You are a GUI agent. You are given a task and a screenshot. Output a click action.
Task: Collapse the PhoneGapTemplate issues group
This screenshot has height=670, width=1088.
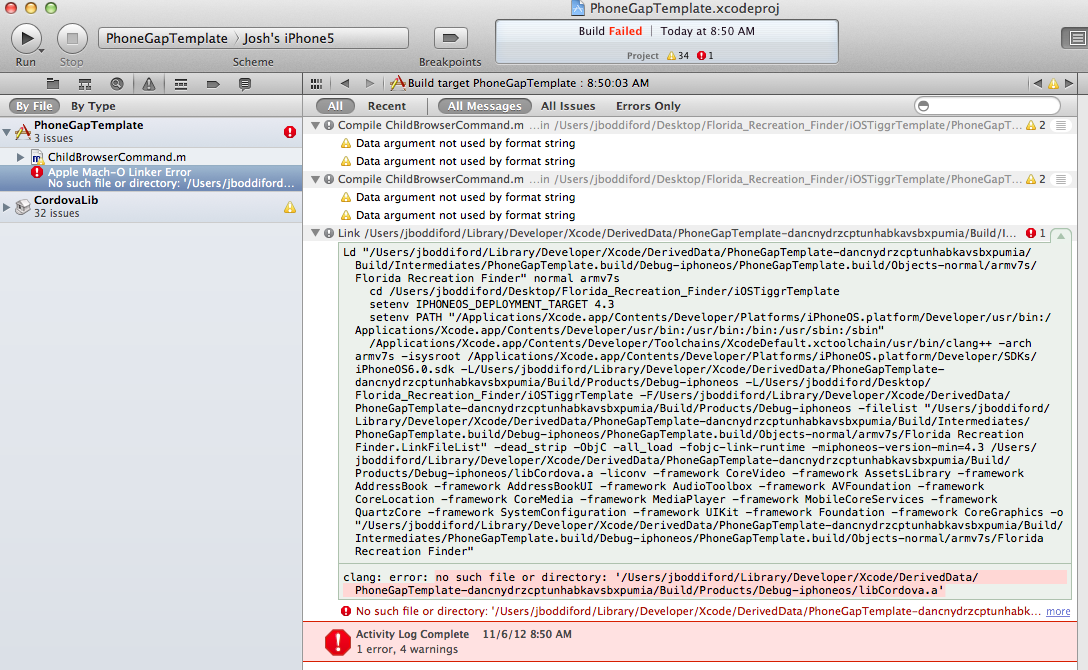click(x=8, y=131)
